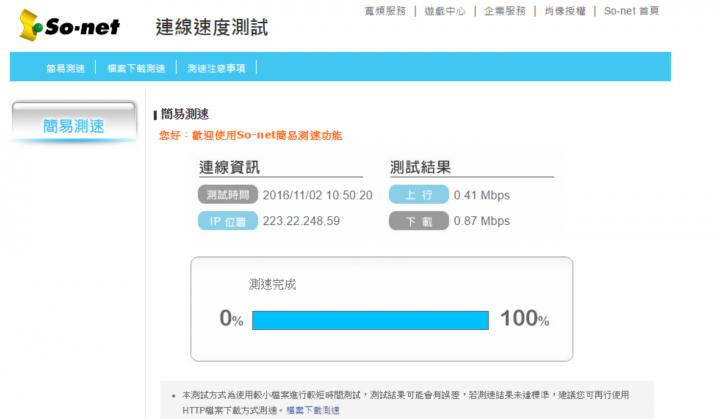Image resolution: width=720 pixels, height=419 pixels.
Task: Click the download result 0.87 Mbps
Action: pos(482,221)
